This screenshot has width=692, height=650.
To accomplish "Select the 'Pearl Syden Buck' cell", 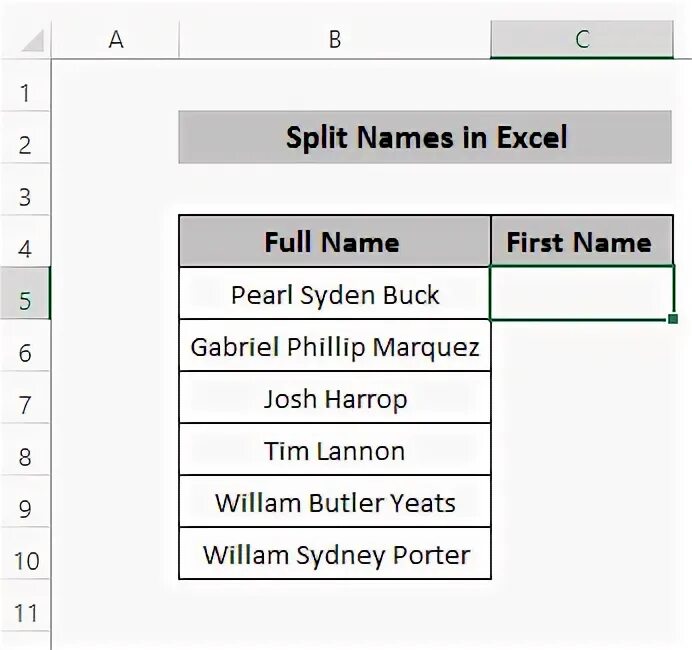I will (x=335, y=293).
